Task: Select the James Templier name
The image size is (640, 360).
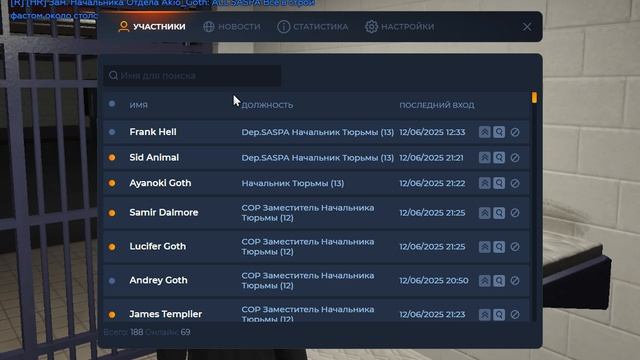Action: pos(165,314)
